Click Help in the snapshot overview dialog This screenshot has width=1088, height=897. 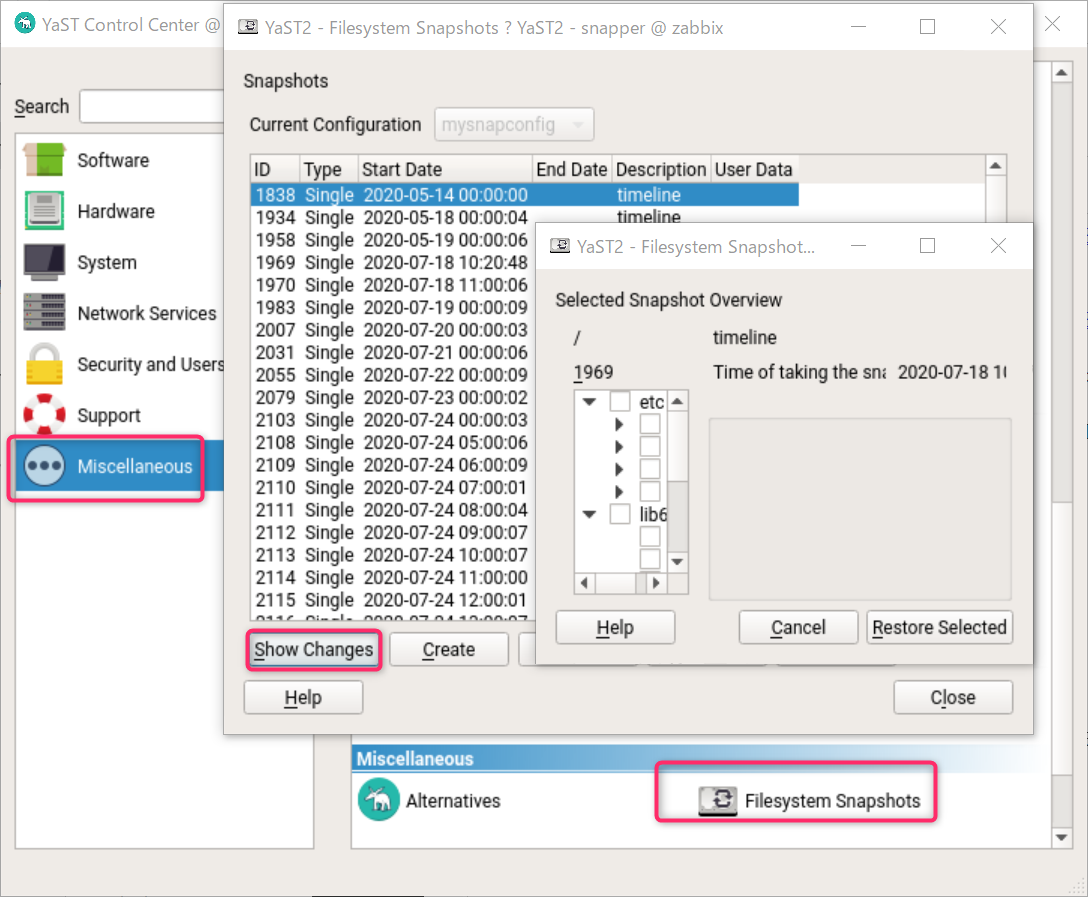(x=615, y=627)
